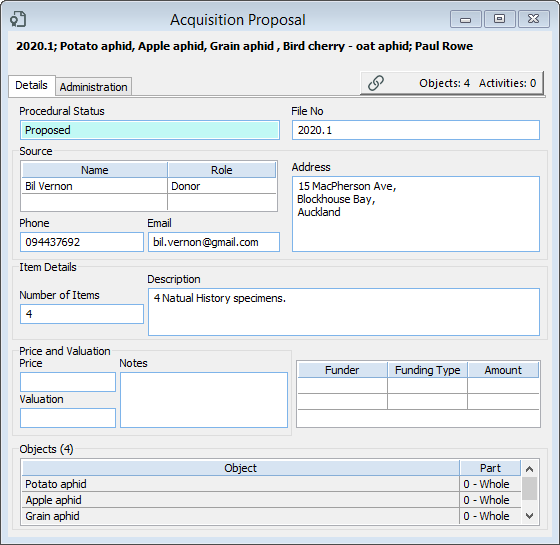The width and height of the screenshot is (560, 545).
Task: Click the Amount column header
Action: point(503,370)
